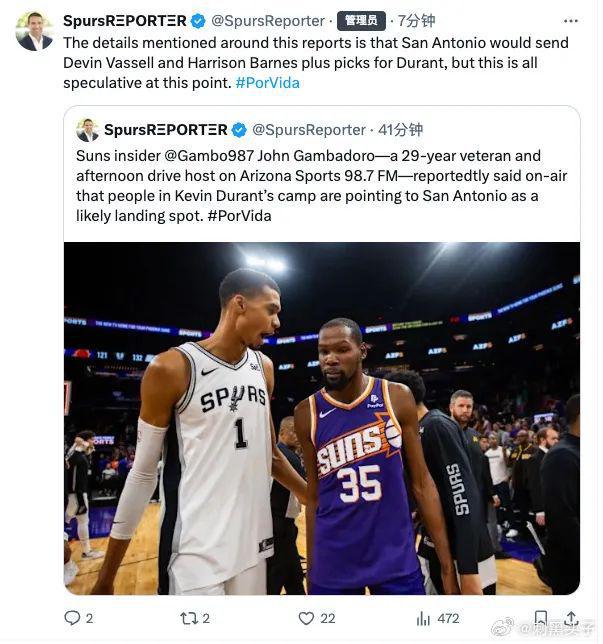Repost this tweet with the retweet icon
Image resolution: width=603 pixels, height=644 pixels.
click(187, 618)
